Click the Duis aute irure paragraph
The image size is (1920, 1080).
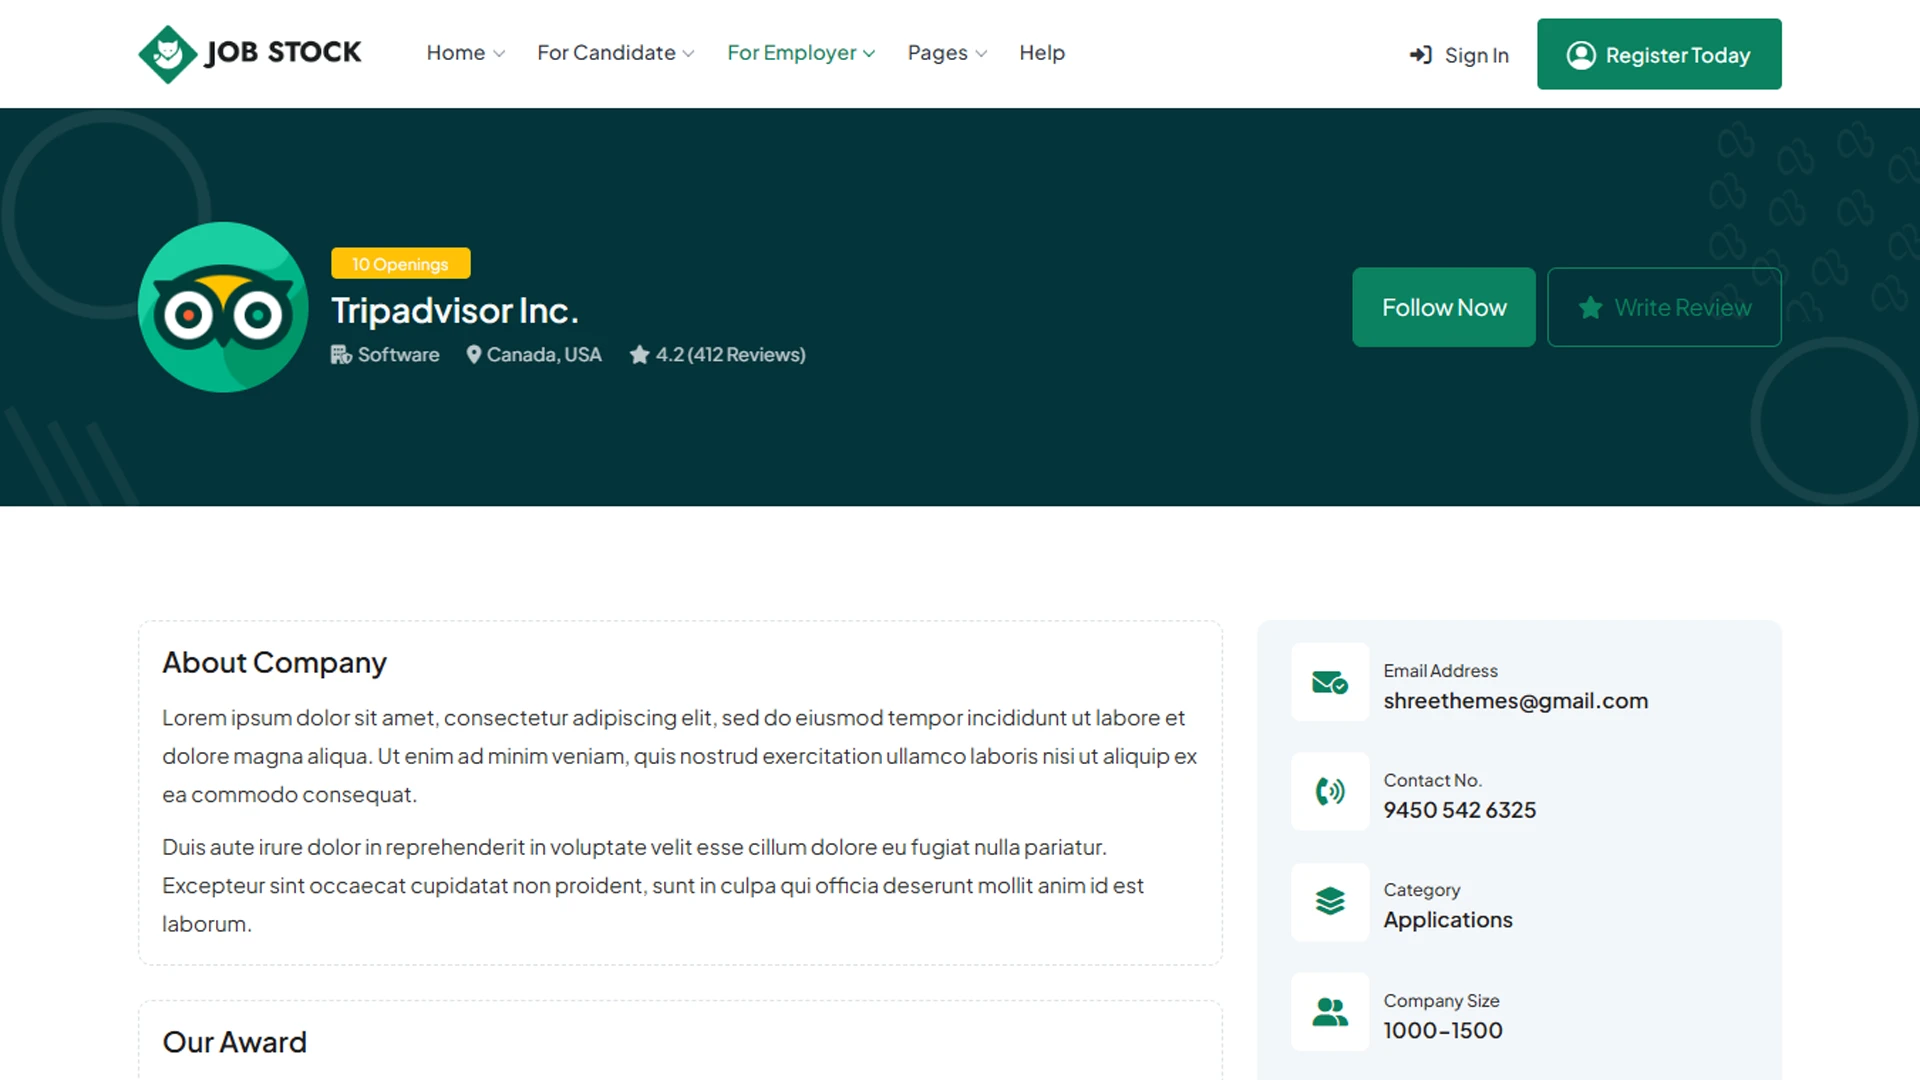coord(653,885)
